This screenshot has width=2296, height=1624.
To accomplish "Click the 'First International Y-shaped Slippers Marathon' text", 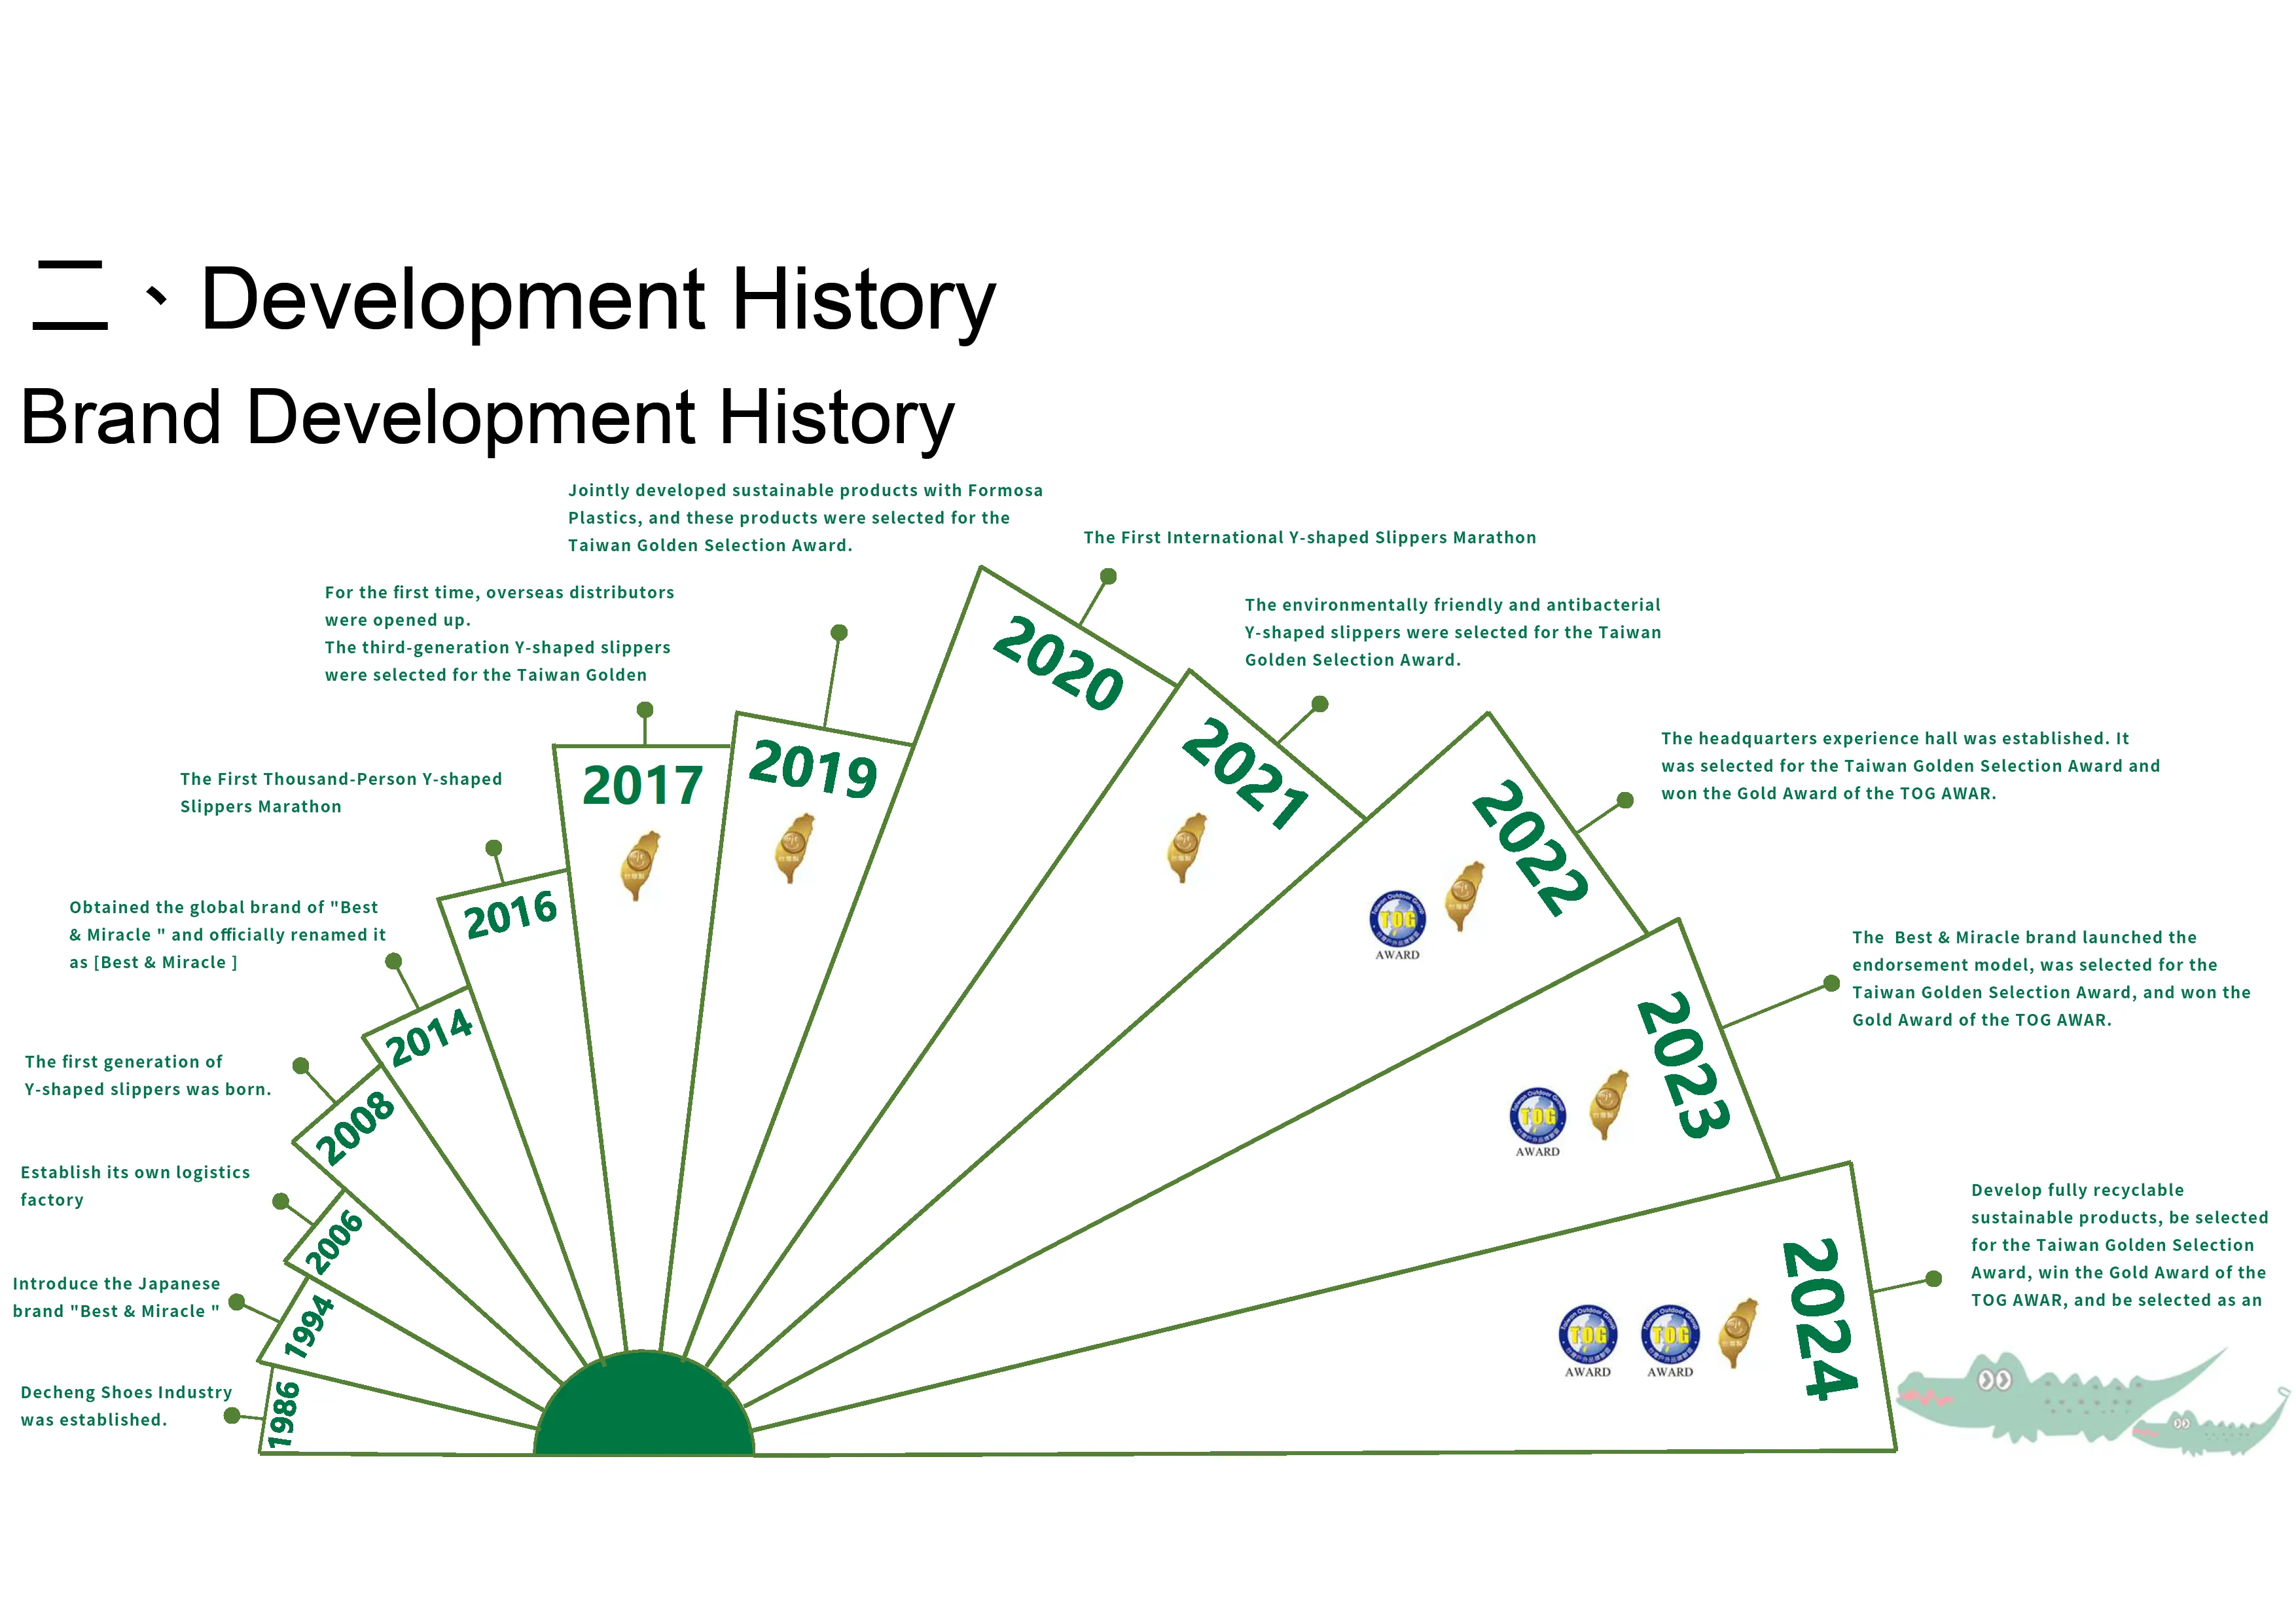I will coord(1309,537).
